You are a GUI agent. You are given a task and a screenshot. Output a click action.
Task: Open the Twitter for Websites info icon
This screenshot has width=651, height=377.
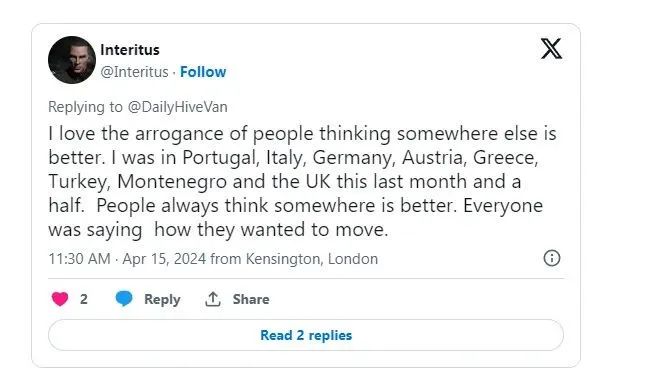[x=552, y=258]
